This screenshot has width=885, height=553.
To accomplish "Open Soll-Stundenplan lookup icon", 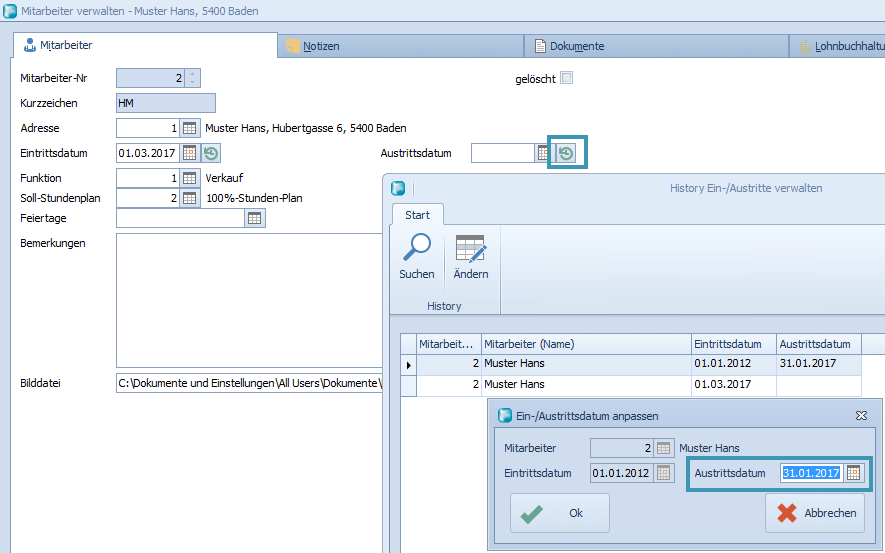I will 190,198.
